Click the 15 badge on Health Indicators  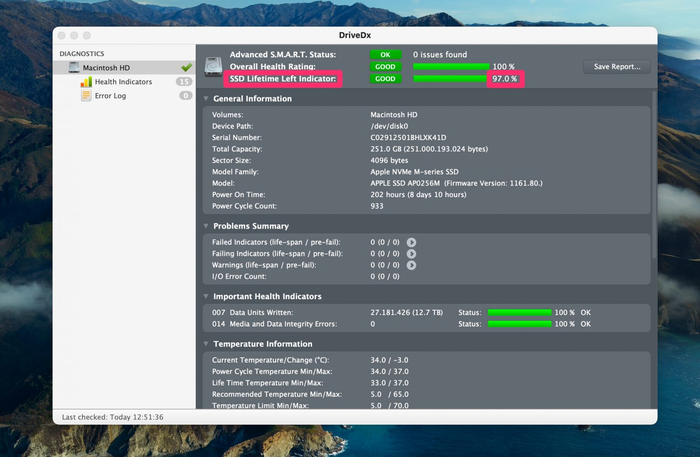pyautogui.click(x=184, y=82)
